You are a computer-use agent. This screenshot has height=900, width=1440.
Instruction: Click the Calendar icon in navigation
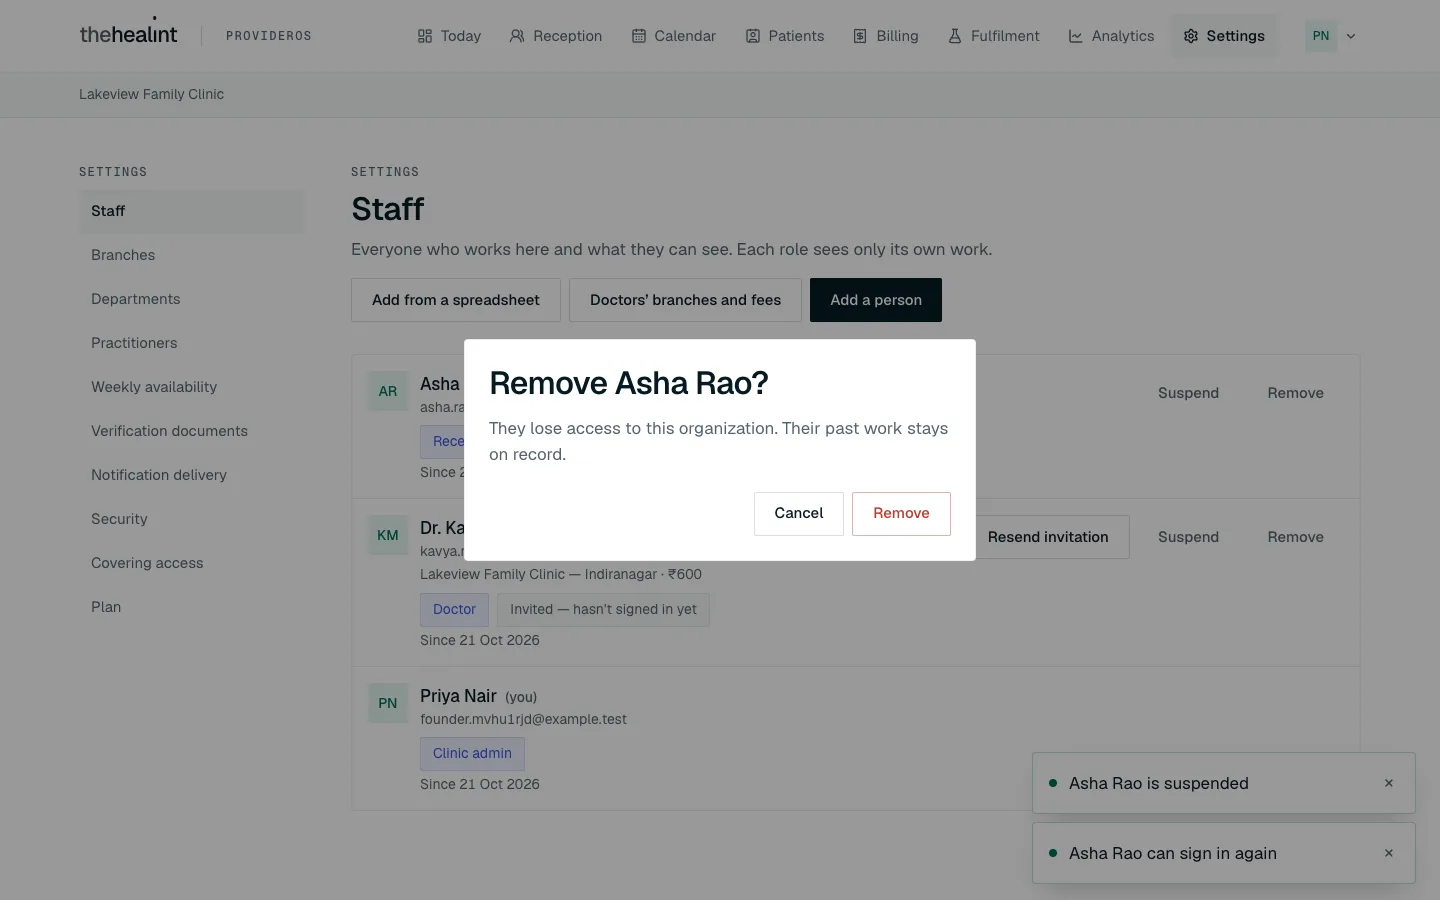[x=639, y=36]
